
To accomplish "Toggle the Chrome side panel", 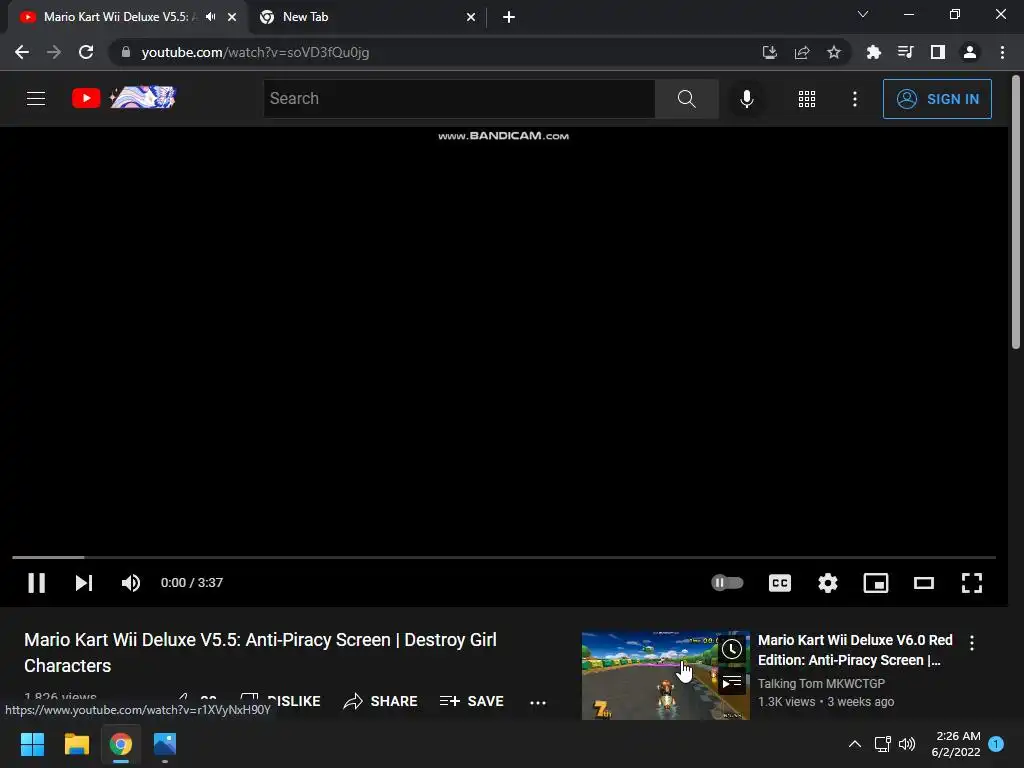I will tap(938, 52).
